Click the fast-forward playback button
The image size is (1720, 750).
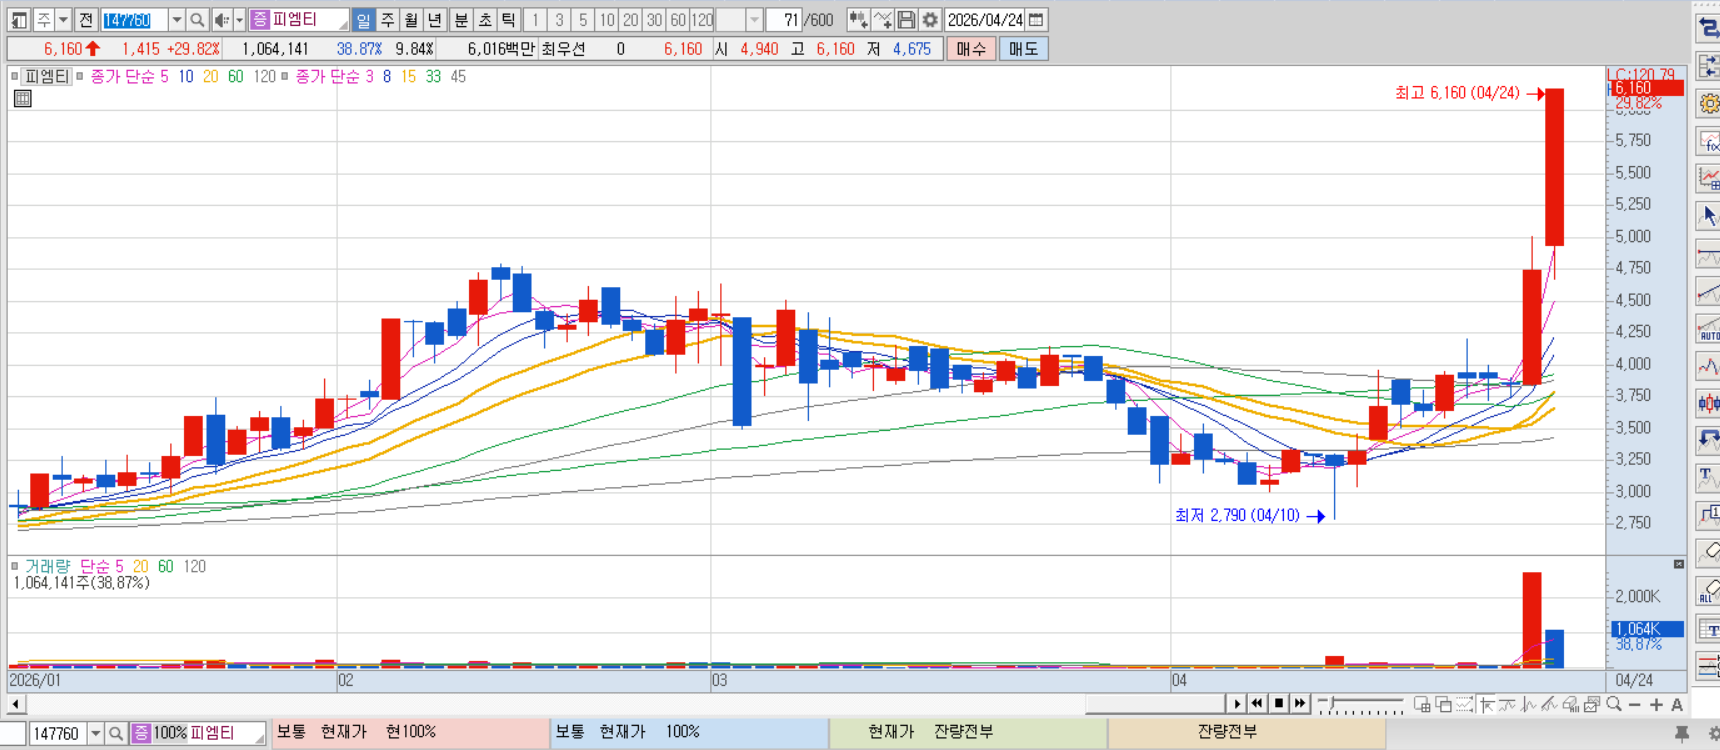[x=1299, y=704]
